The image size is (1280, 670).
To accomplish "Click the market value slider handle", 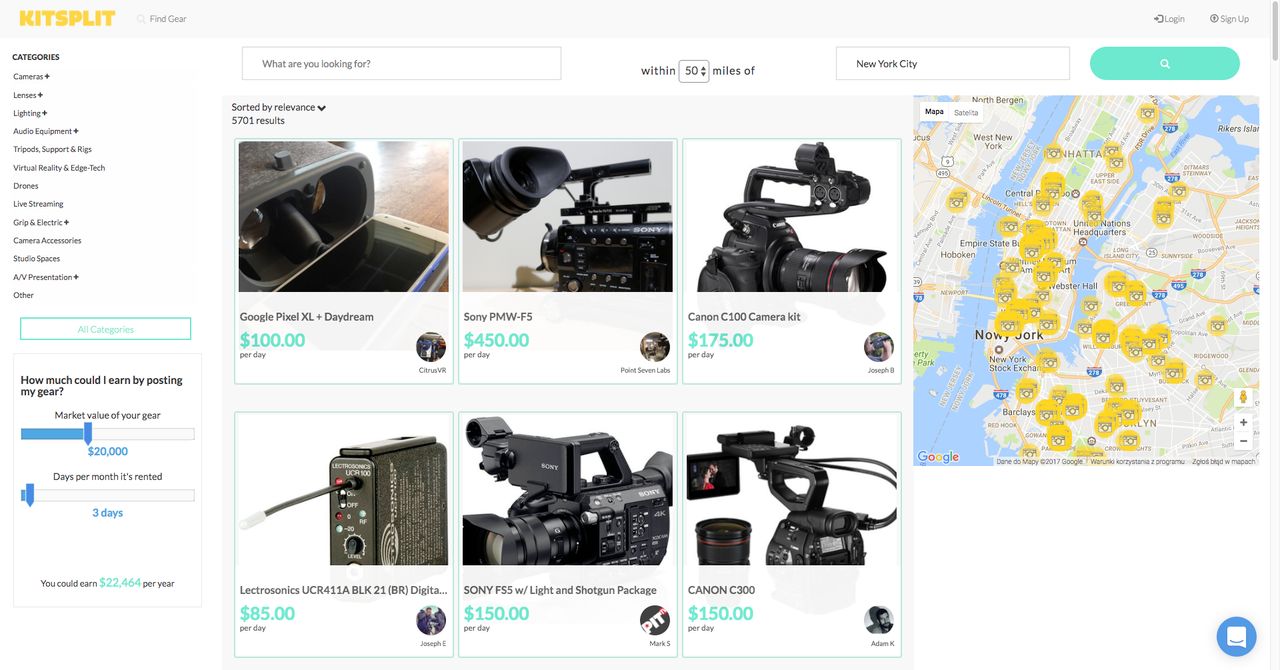I will coord(88,434).
